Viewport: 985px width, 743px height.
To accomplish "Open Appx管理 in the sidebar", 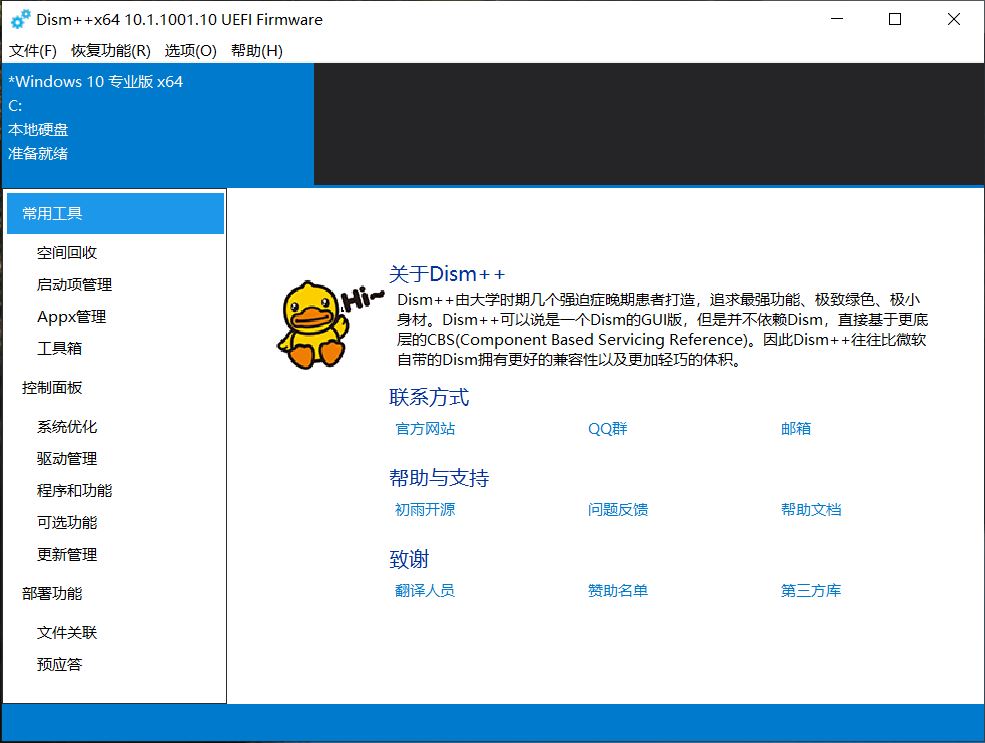I will pos(72,317).
